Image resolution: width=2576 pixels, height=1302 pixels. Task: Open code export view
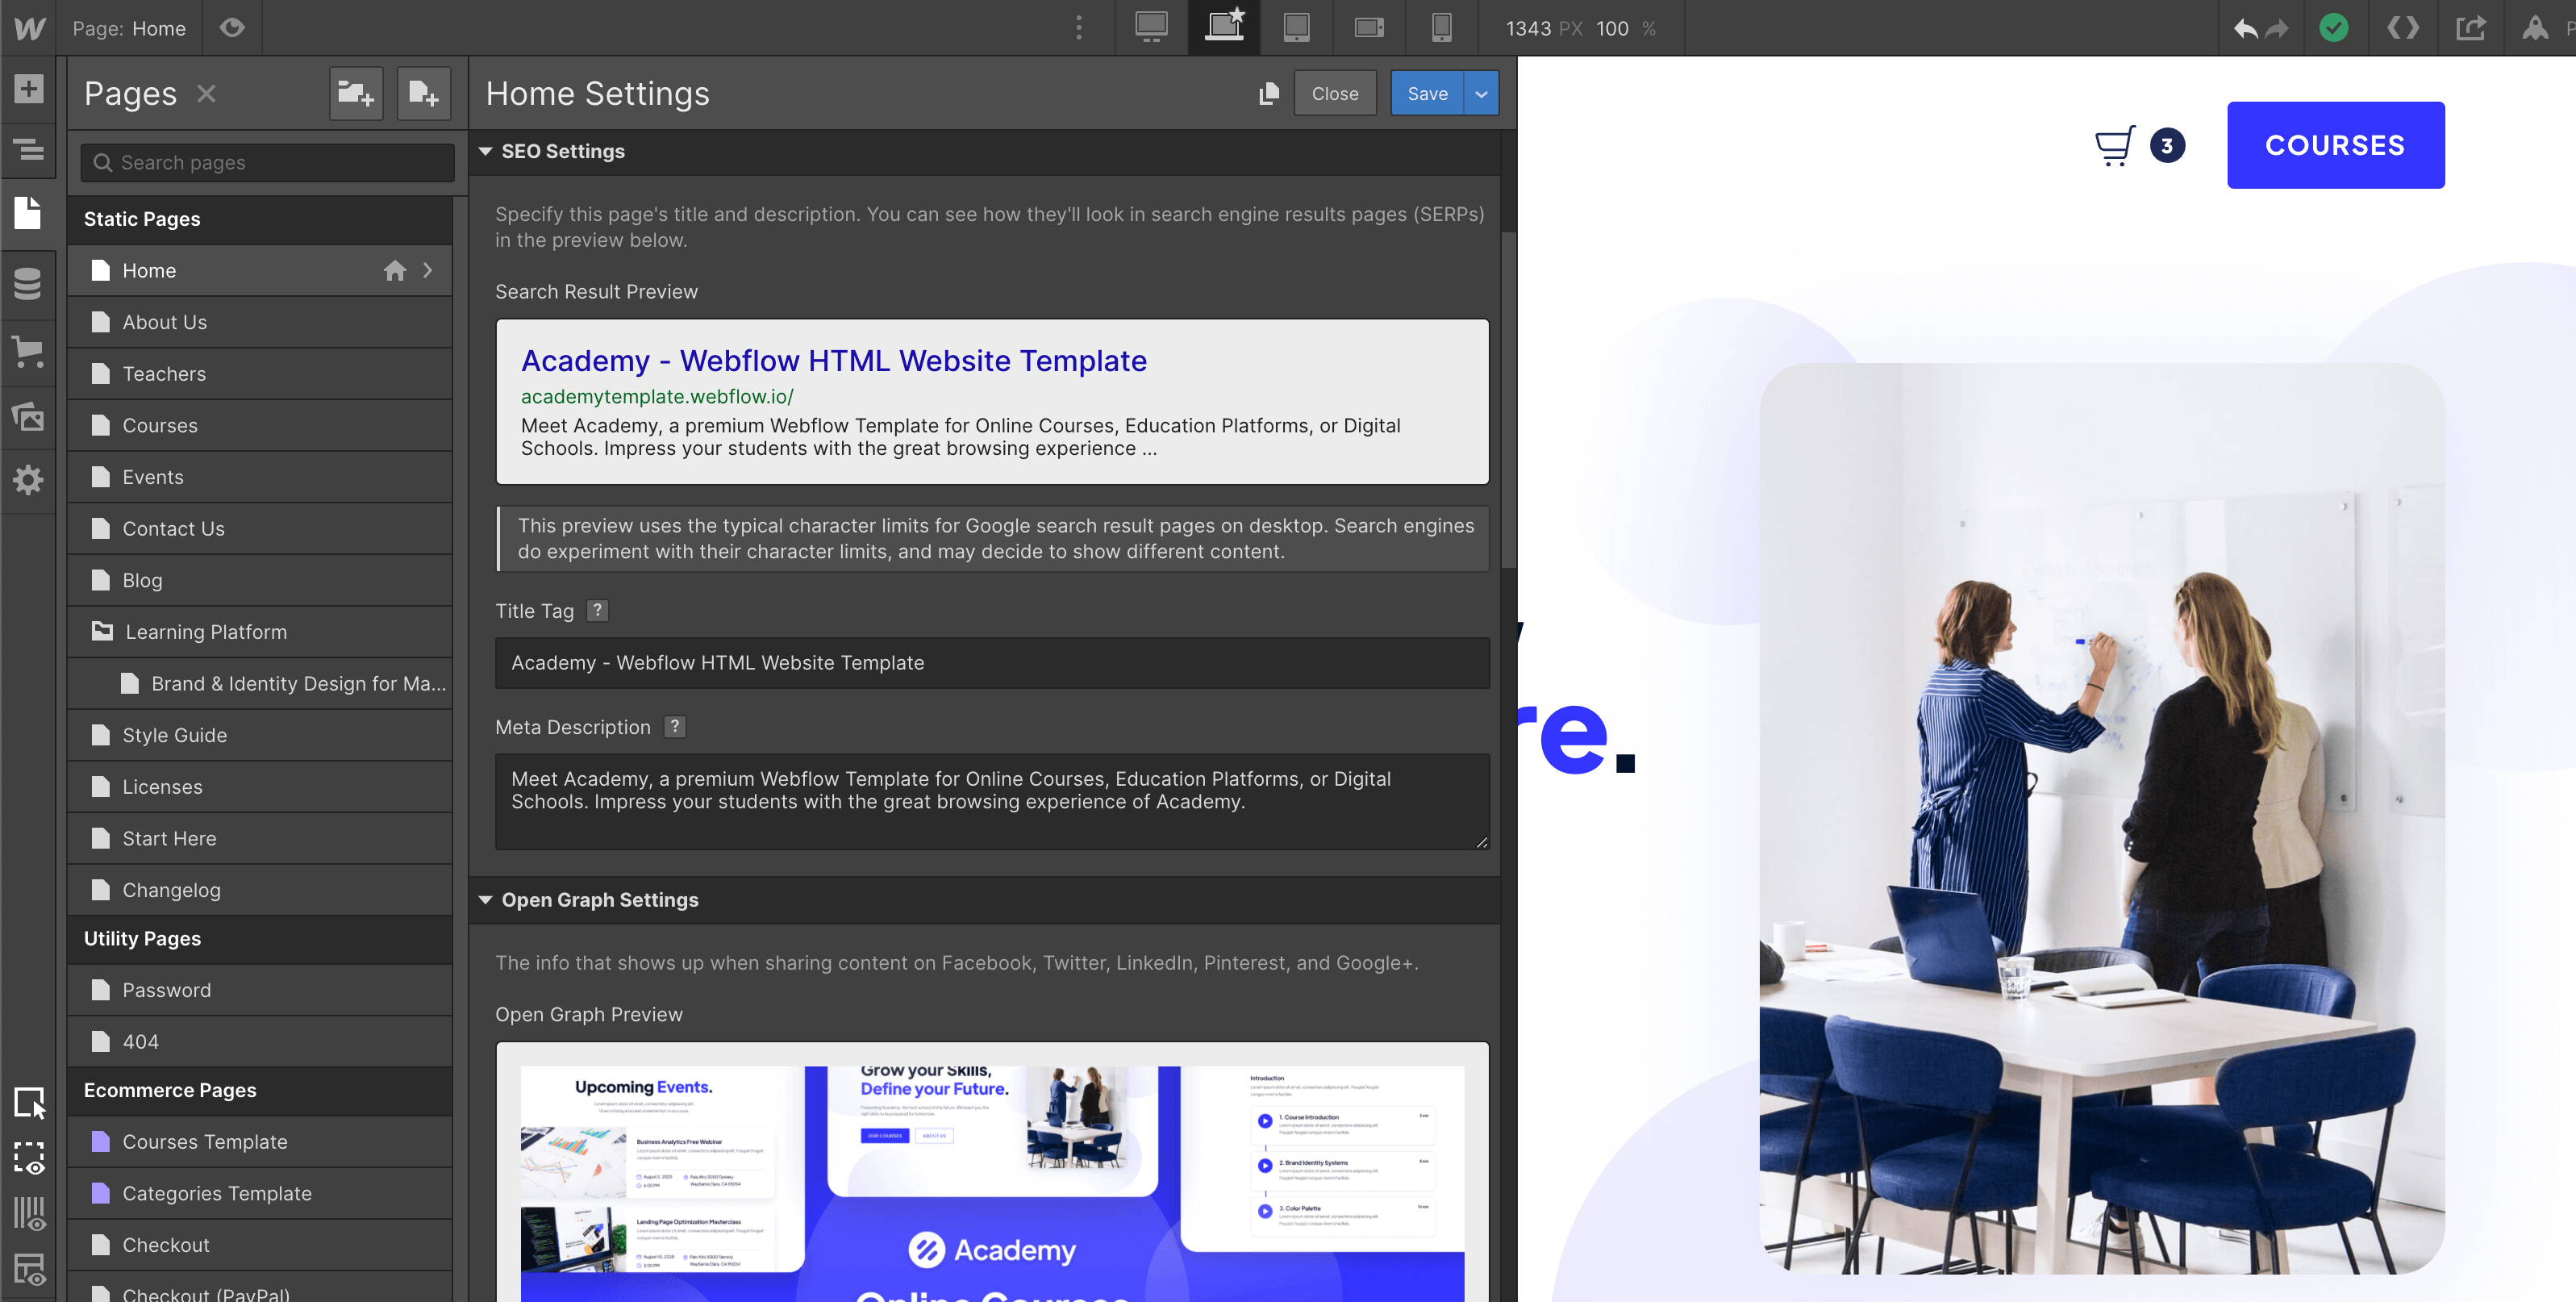coord(2403,28)
